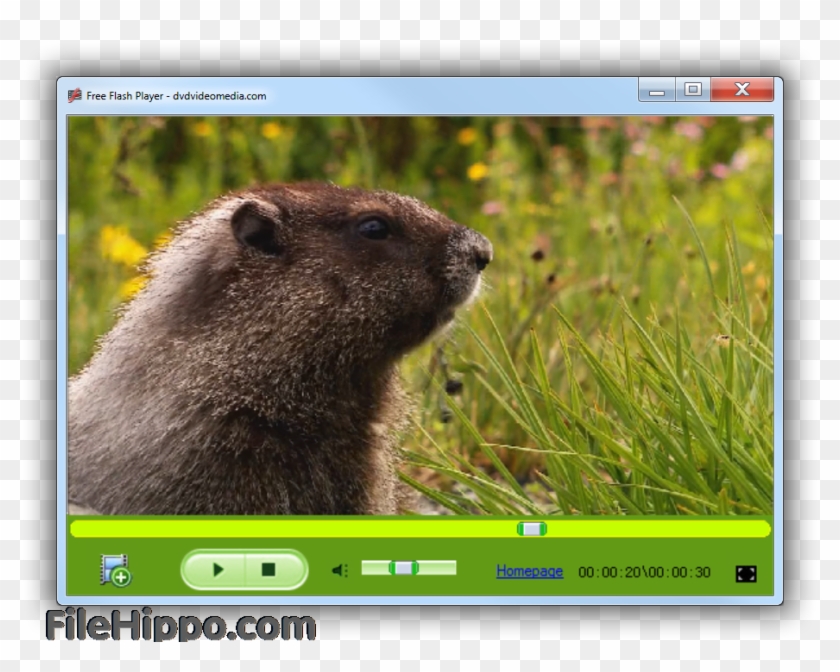The image size is (840, 672).
Task: Click the Free Flash Player title bar icon
Action: tap(74, 95)
